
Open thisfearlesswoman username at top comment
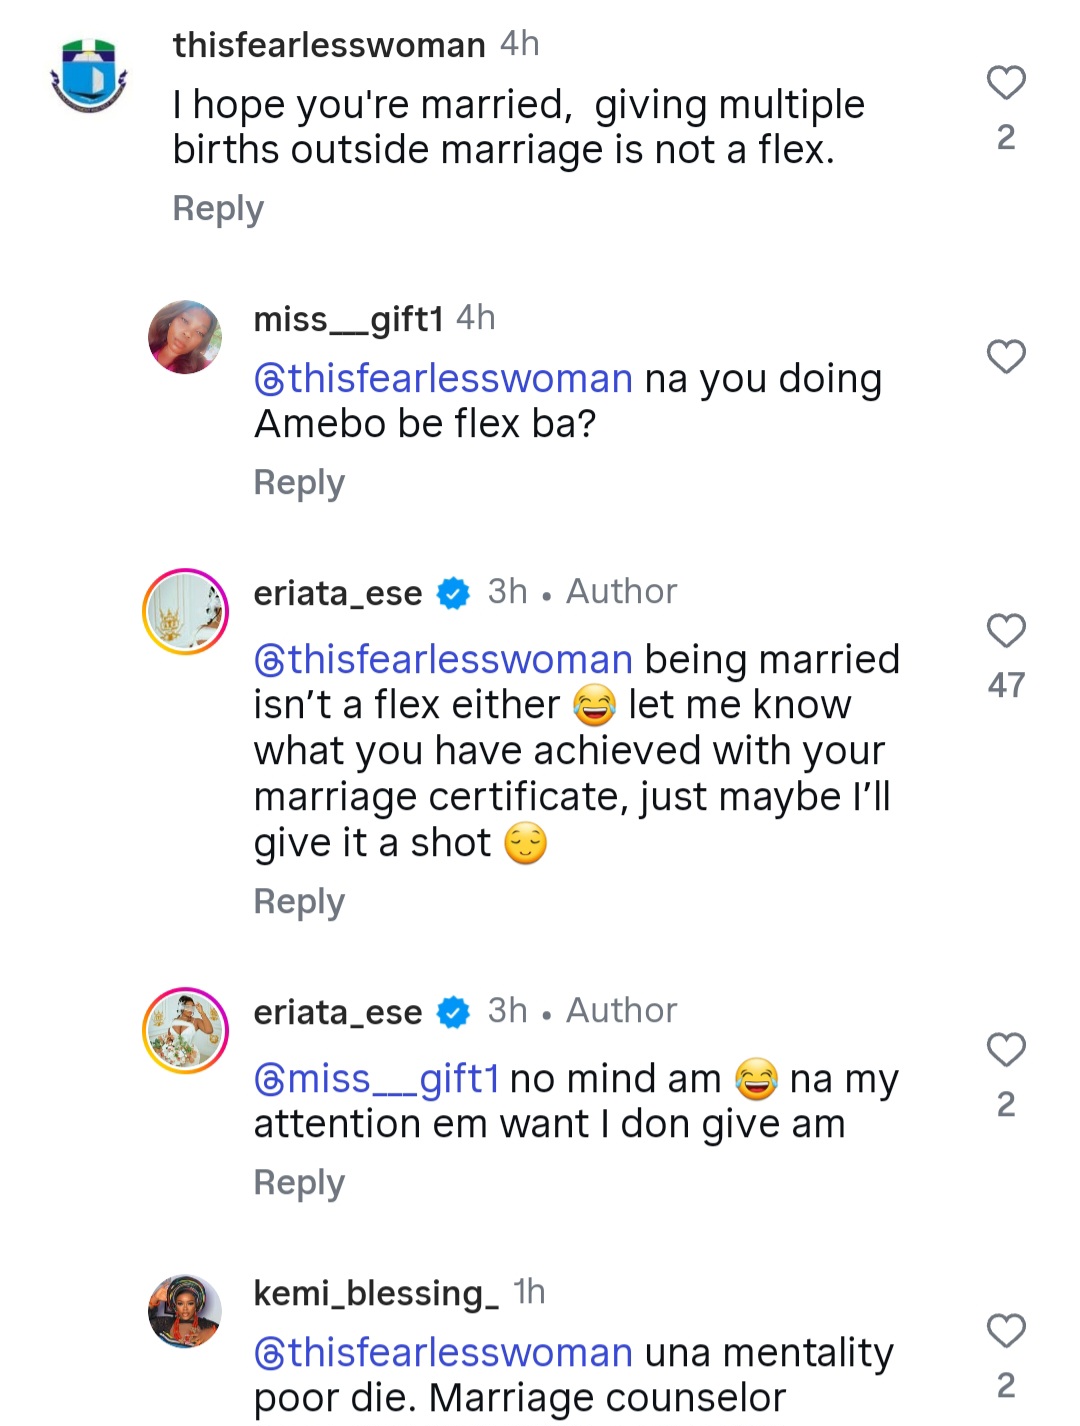pyautogui.click(x=329, y=45)
